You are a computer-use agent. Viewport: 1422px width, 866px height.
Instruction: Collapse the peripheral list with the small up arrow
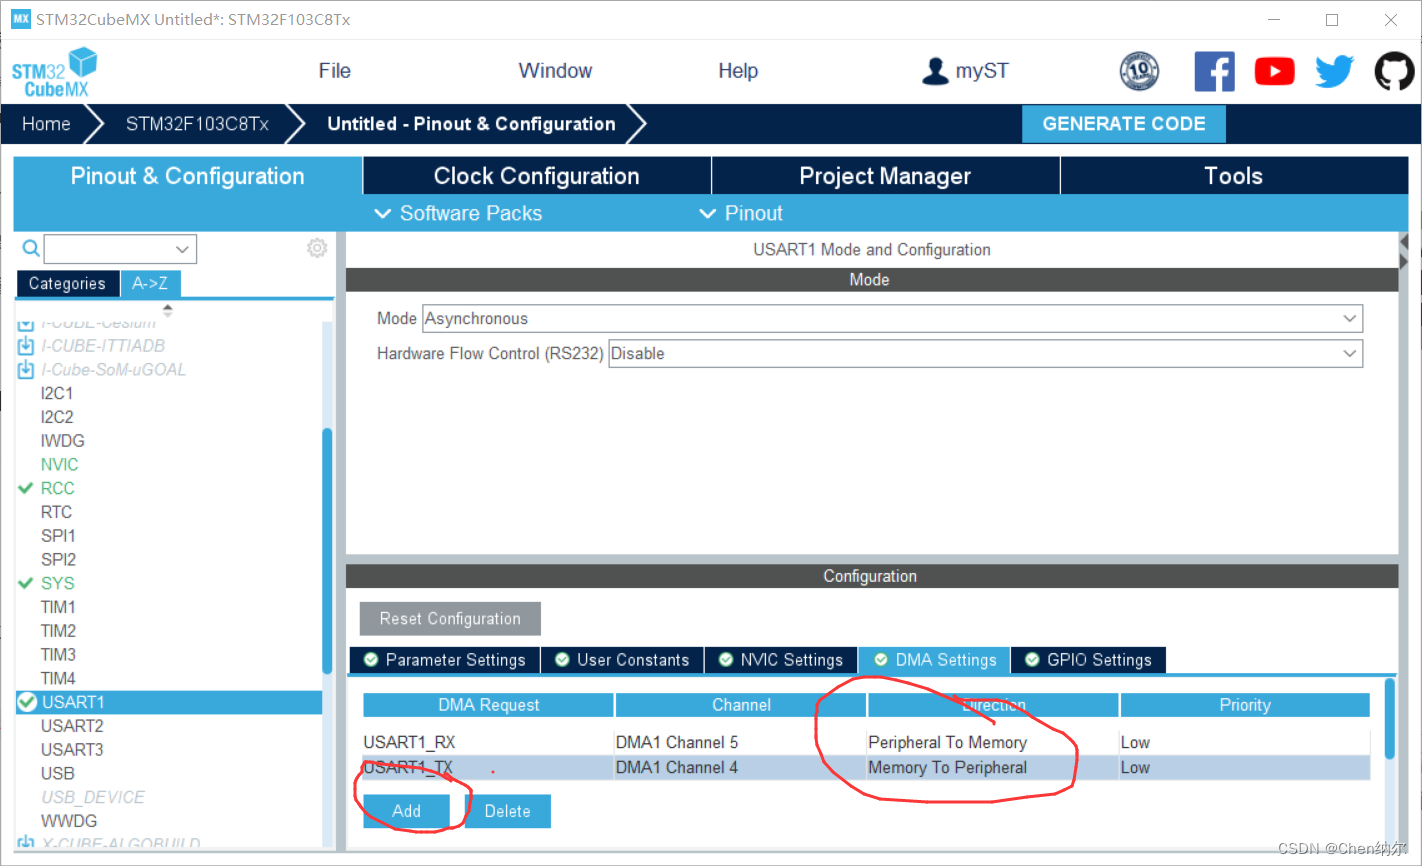pos(168,309)
